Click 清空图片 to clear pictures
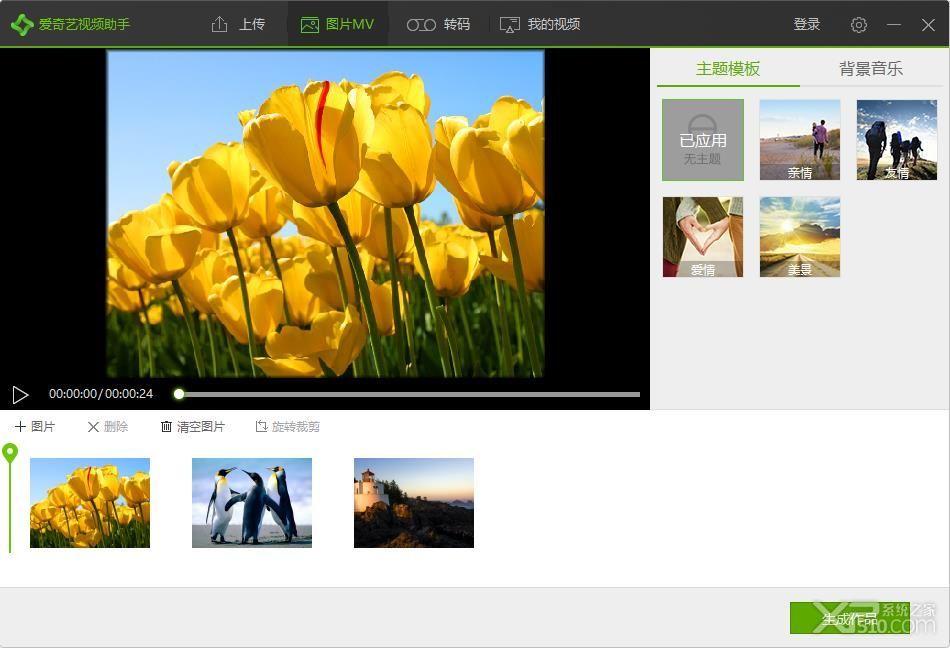This screenshot has height=648, width=950. (192, 427)
